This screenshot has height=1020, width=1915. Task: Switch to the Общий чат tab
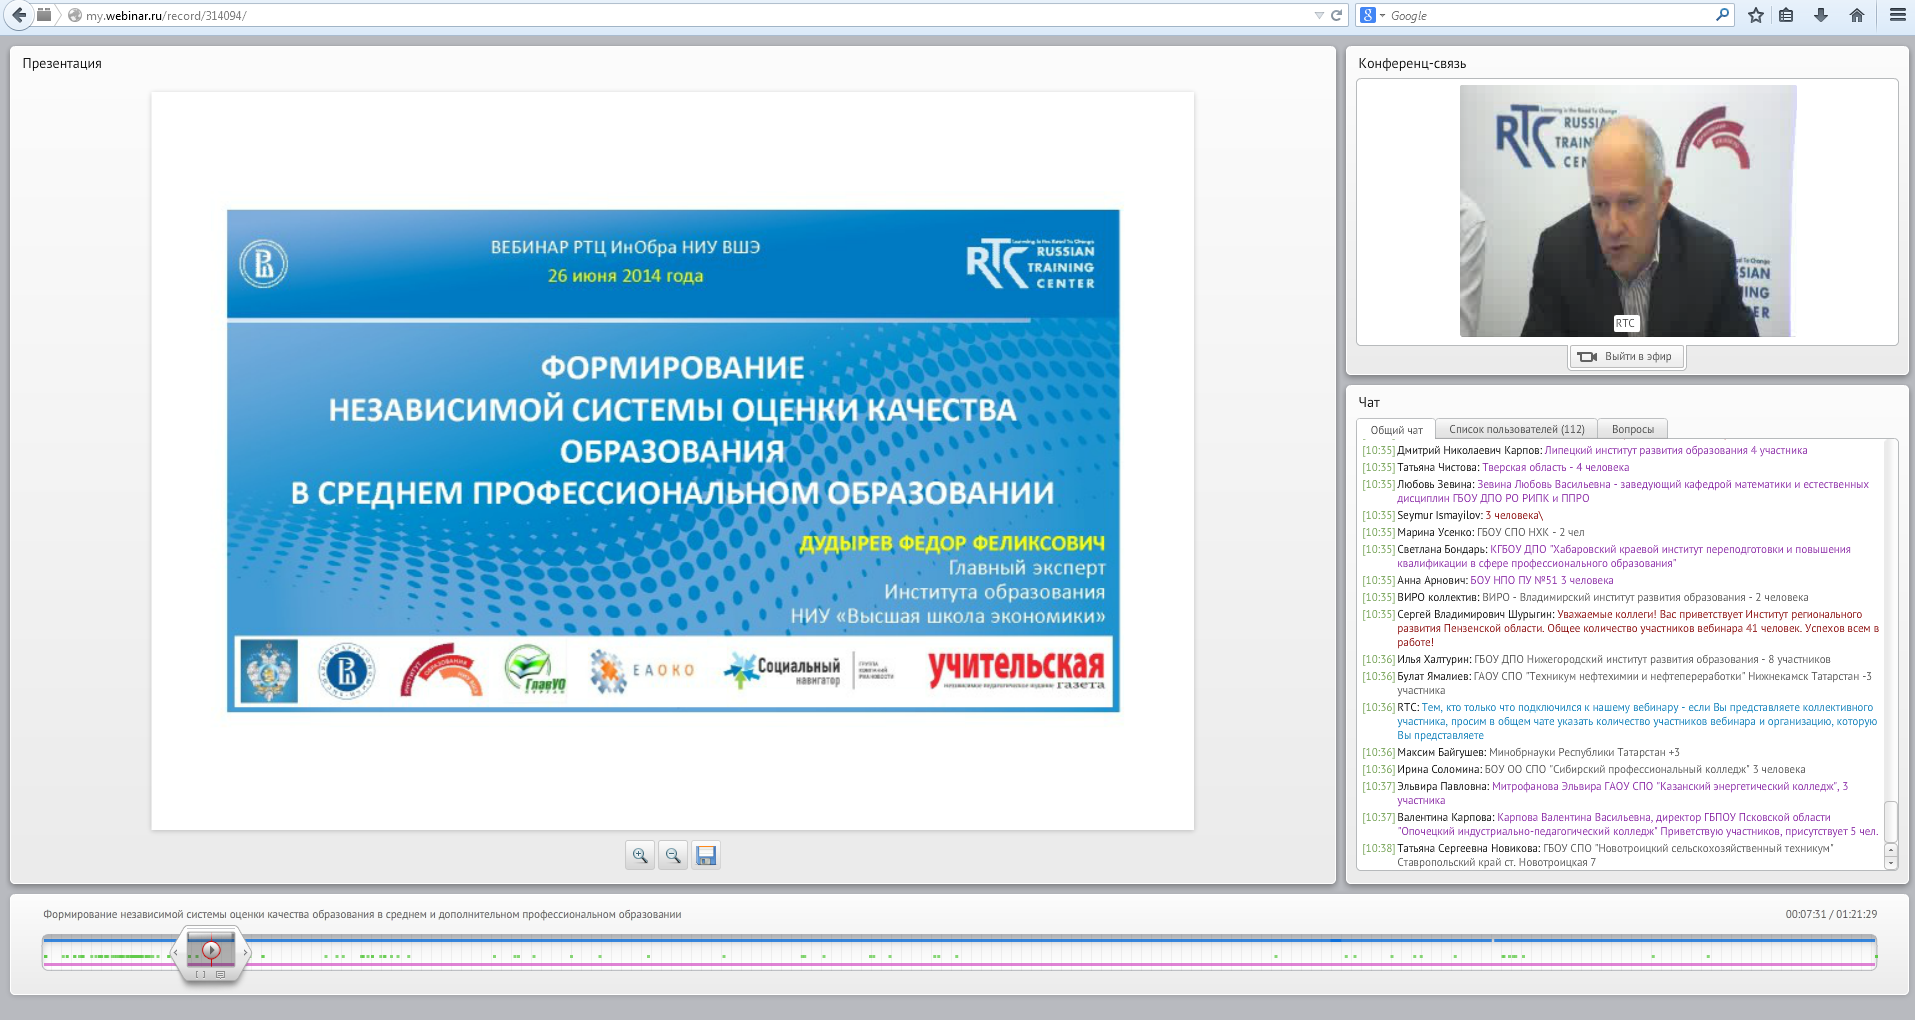click(1396, 430)
